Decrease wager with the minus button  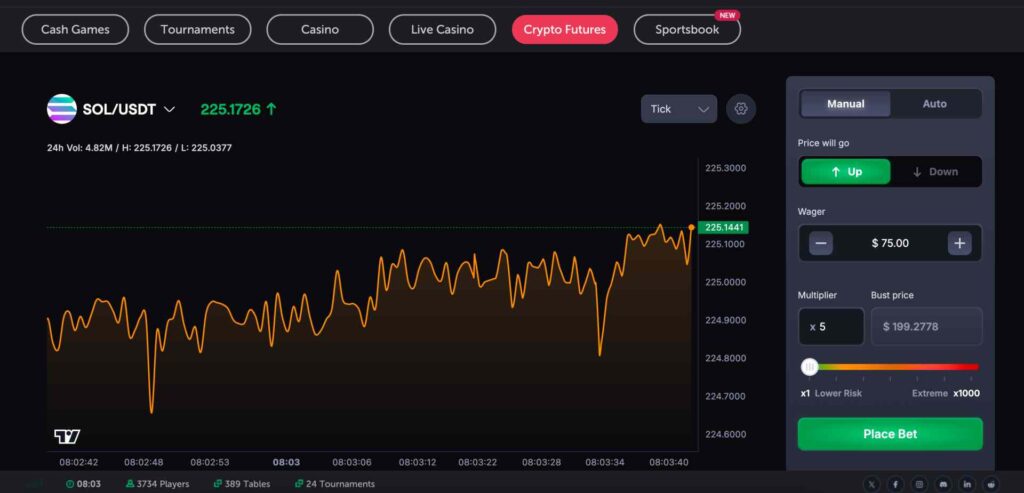coord(821,243)
